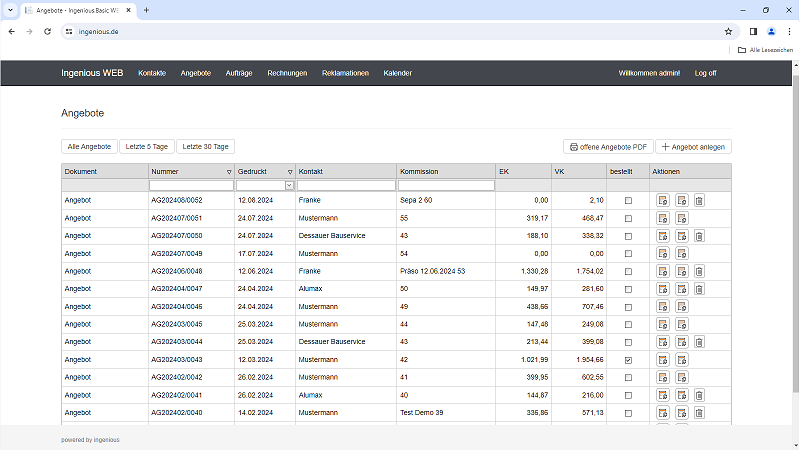
Task: Create new offer with Angebot anlegen
Action: coord(693,147)
